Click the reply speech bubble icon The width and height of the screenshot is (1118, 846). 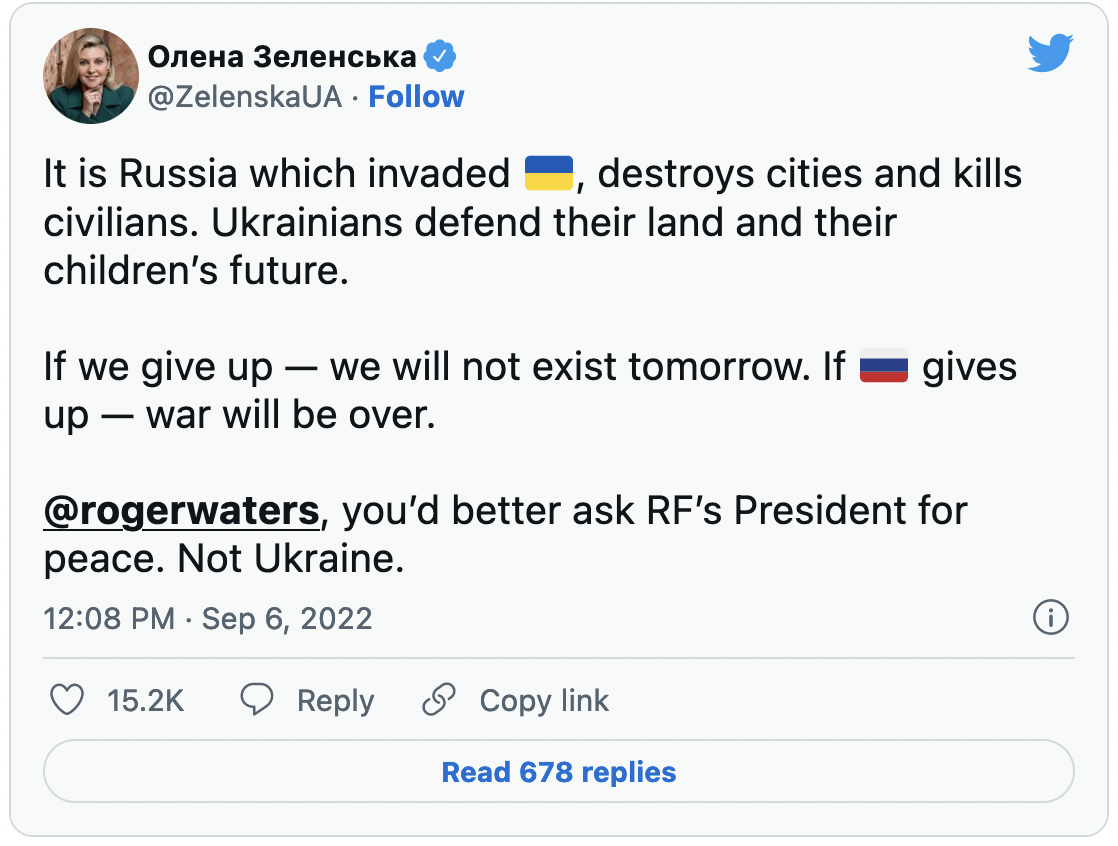[x=258, y=700]
